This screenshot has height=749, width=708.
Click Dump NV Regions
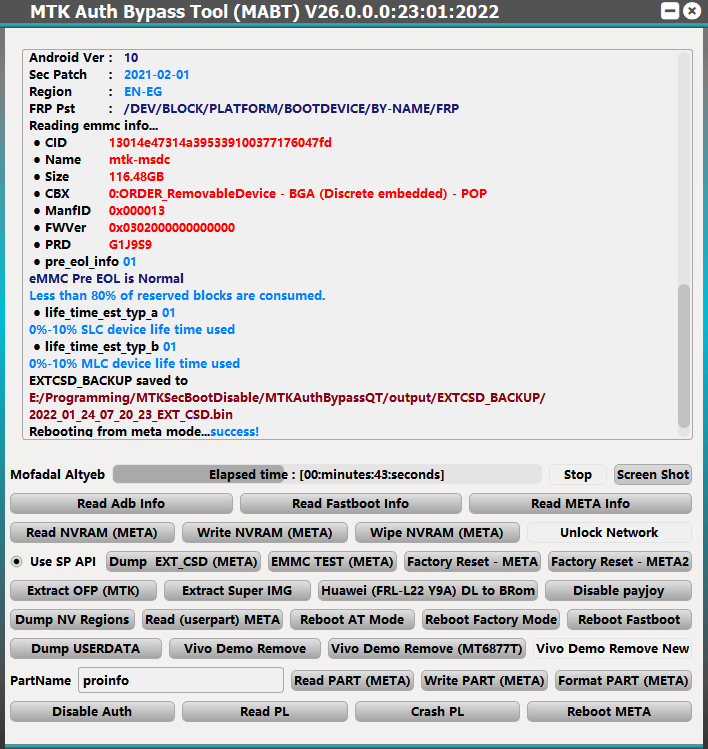pos(72,620)
